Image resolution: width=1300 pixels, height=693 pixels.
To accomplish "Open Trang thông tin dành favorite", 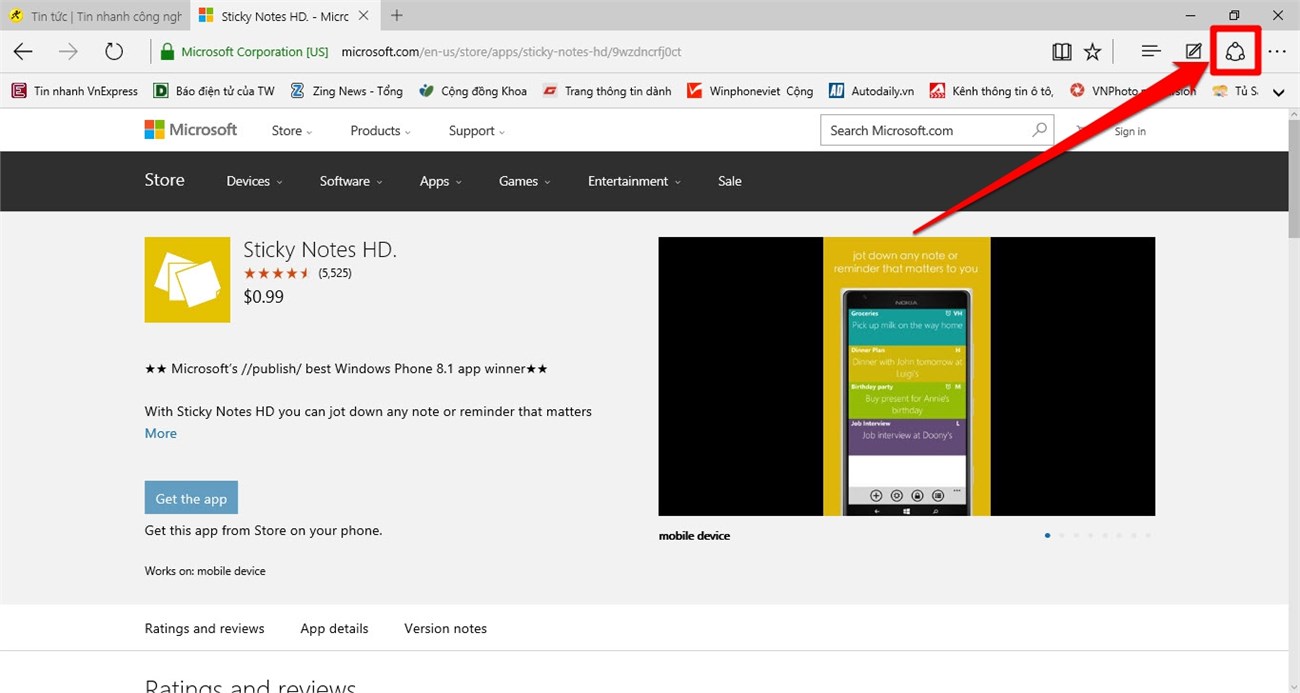I will pyautogui.click(x=607, y=91).
